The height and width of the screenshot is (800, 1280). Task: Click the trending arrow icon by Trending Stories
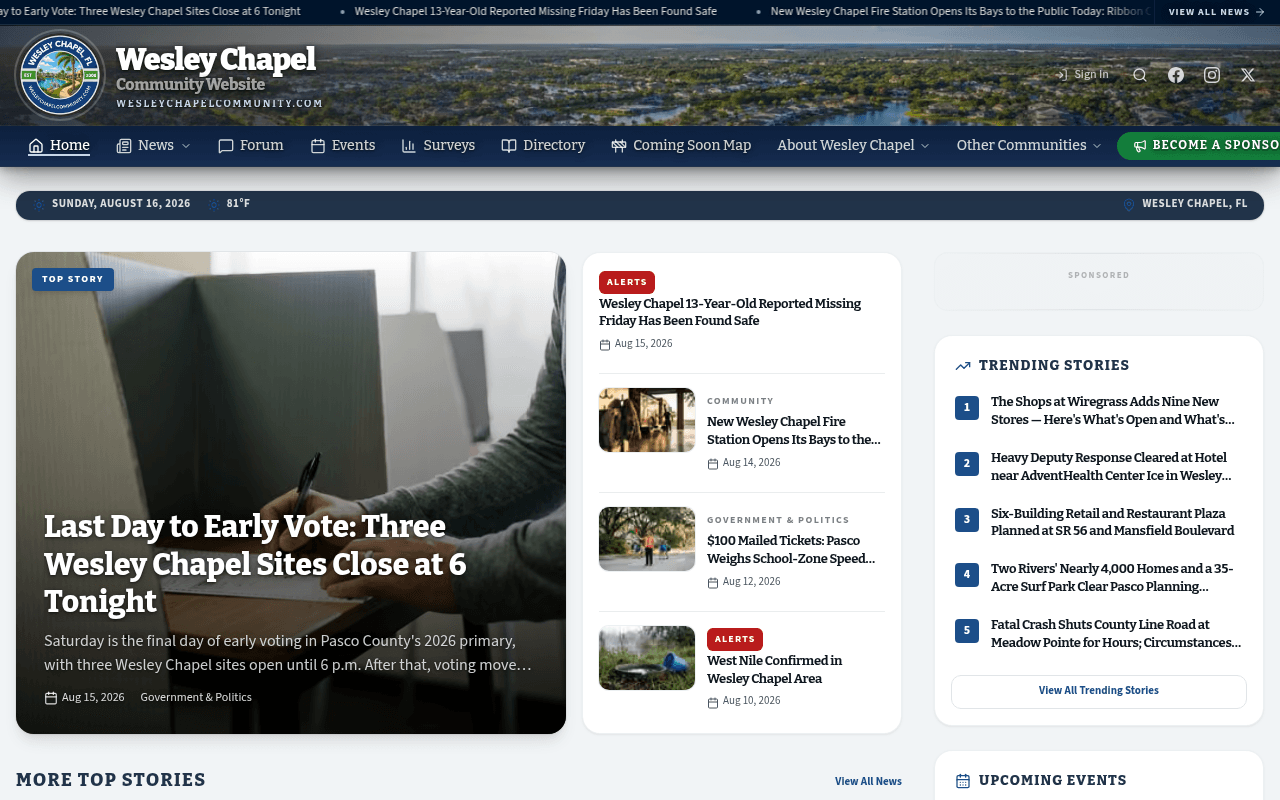click(x=963, y=366)
